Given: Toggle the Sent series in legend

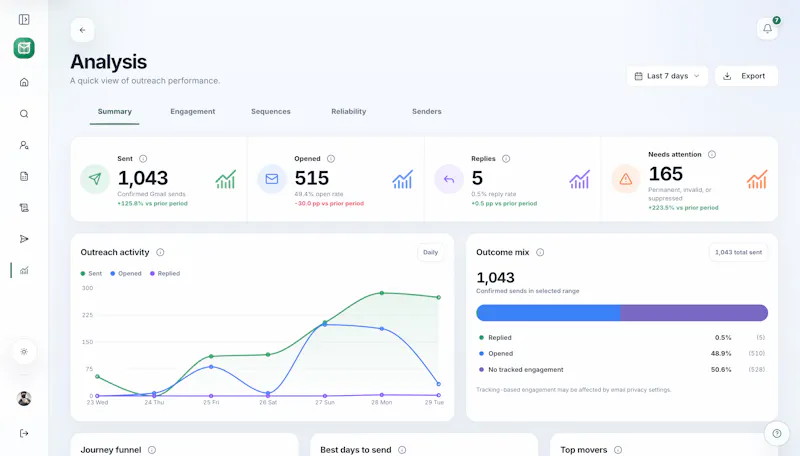Looking at the screenshot, I should (91, 273).
